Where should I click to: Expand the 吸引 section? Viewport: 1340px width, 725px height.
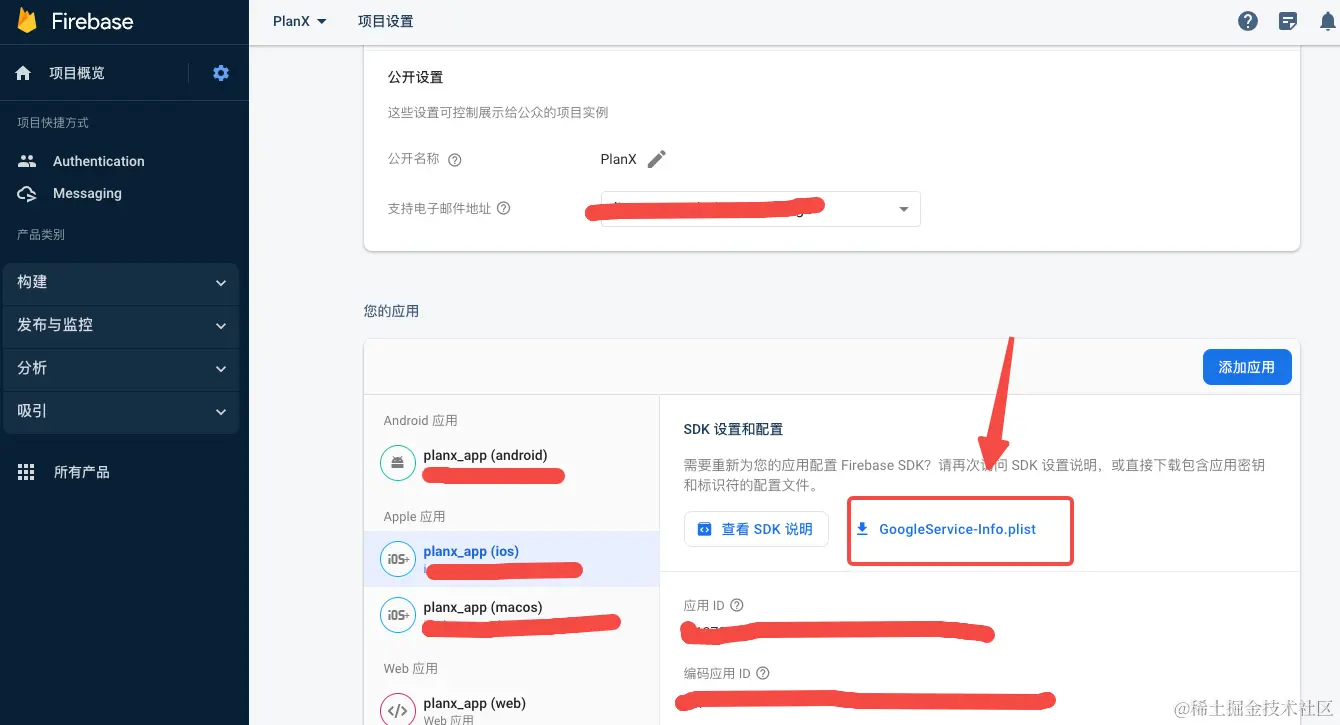click(x=121, y=411)
